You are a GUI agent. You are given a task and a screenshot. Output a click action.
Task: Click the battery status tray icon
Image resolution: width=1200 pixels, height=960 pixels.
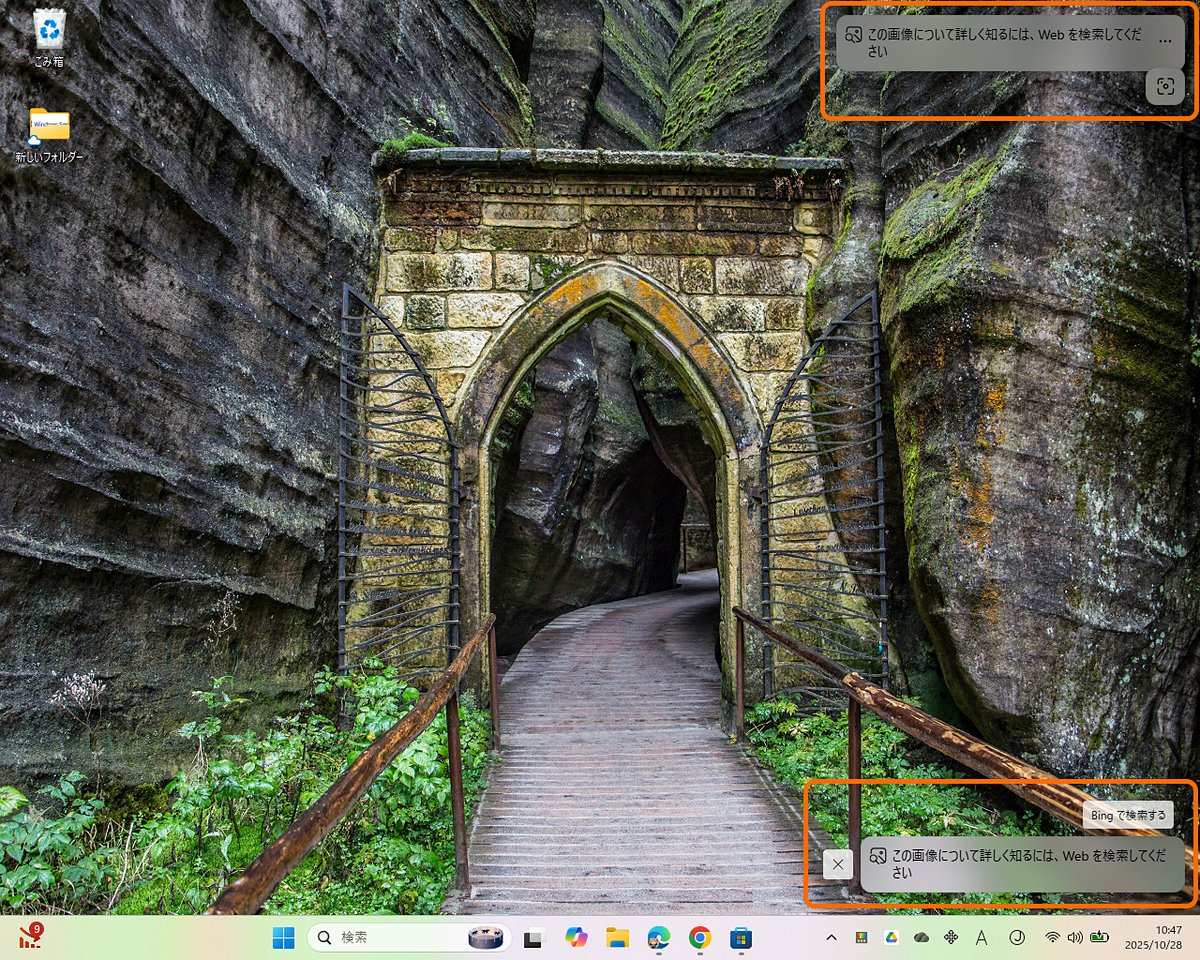pos(1100,938)
